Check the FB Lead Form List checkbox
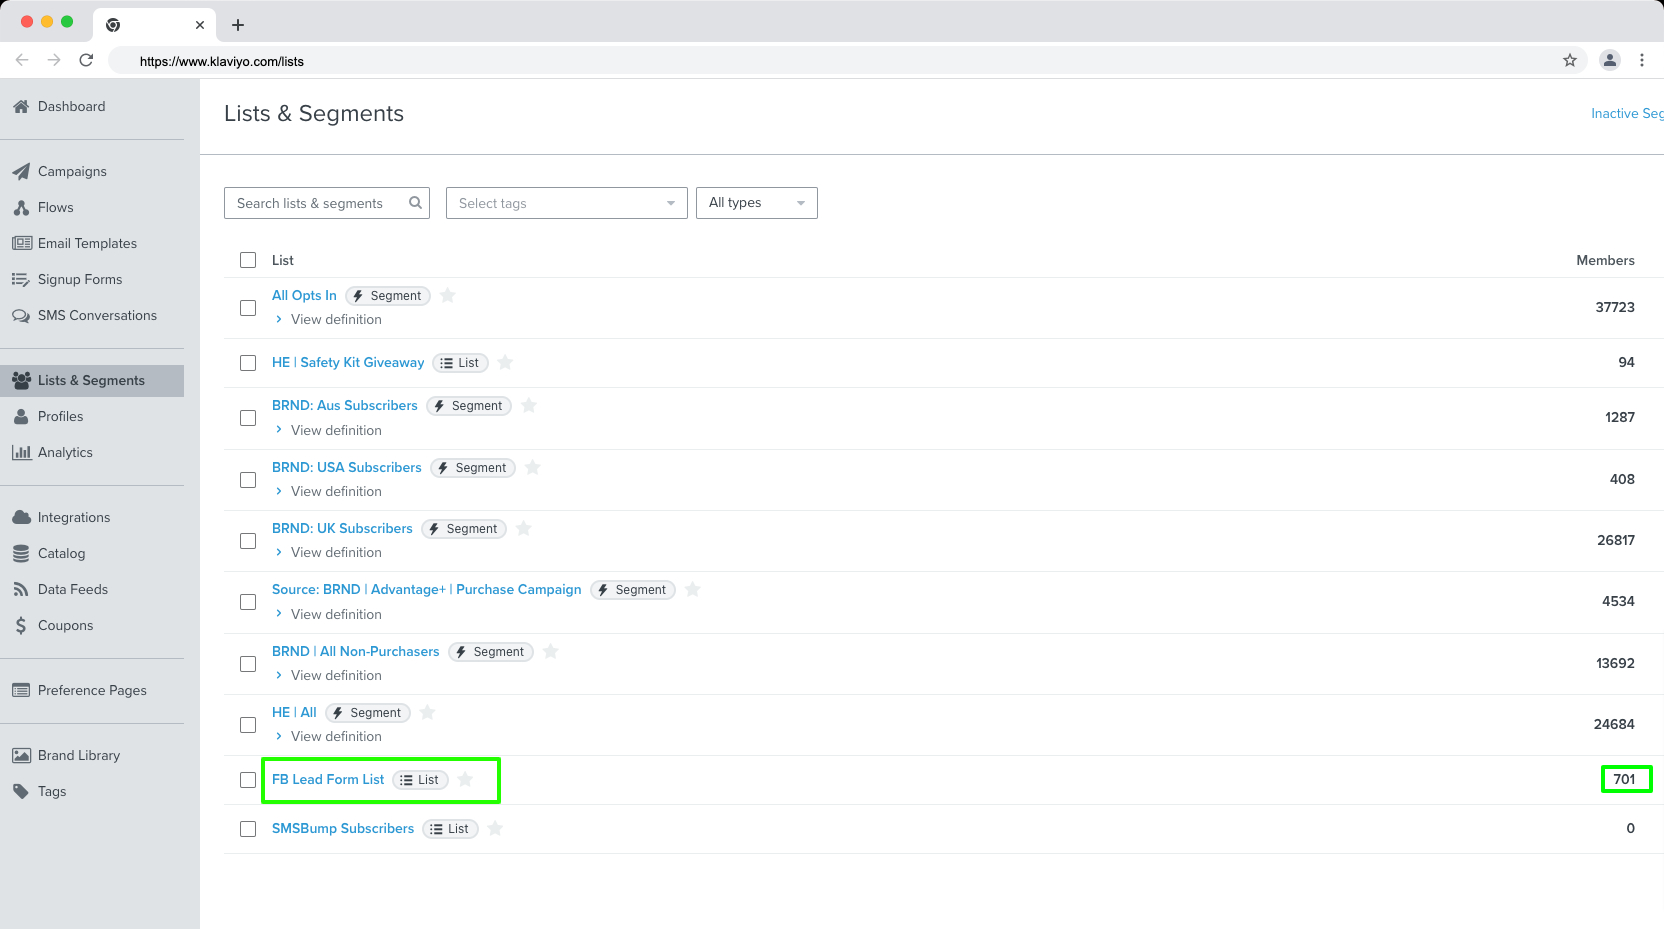The height and width of the screenshot is (929, 1664). [248, 780]
